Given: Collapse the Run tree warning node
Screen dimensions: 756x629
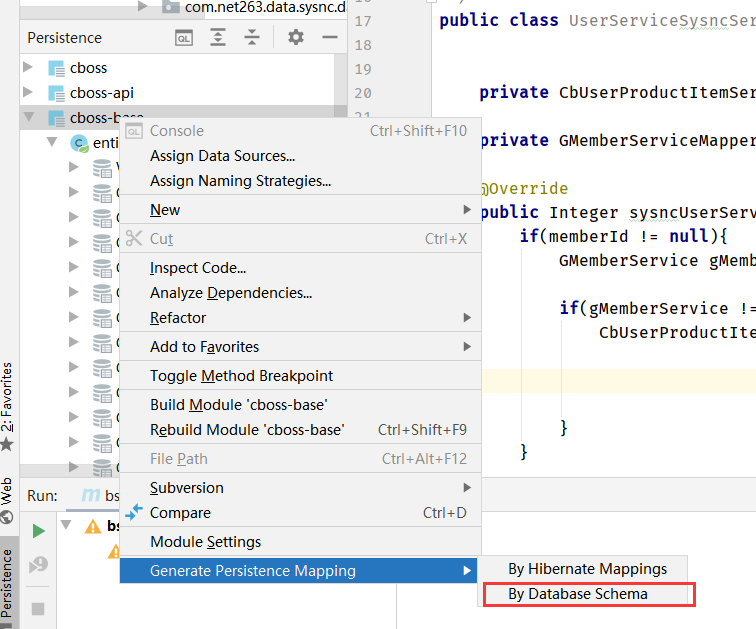Looking at the screenshot, I should coord(66,525).
